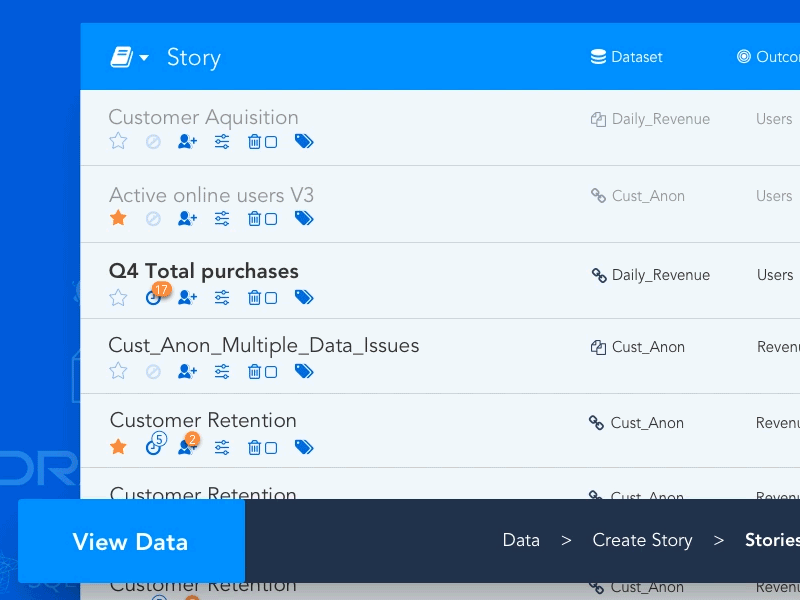800x600 pixels.
Task: Open Q4 Total purchases title
Action: point(204,271)
